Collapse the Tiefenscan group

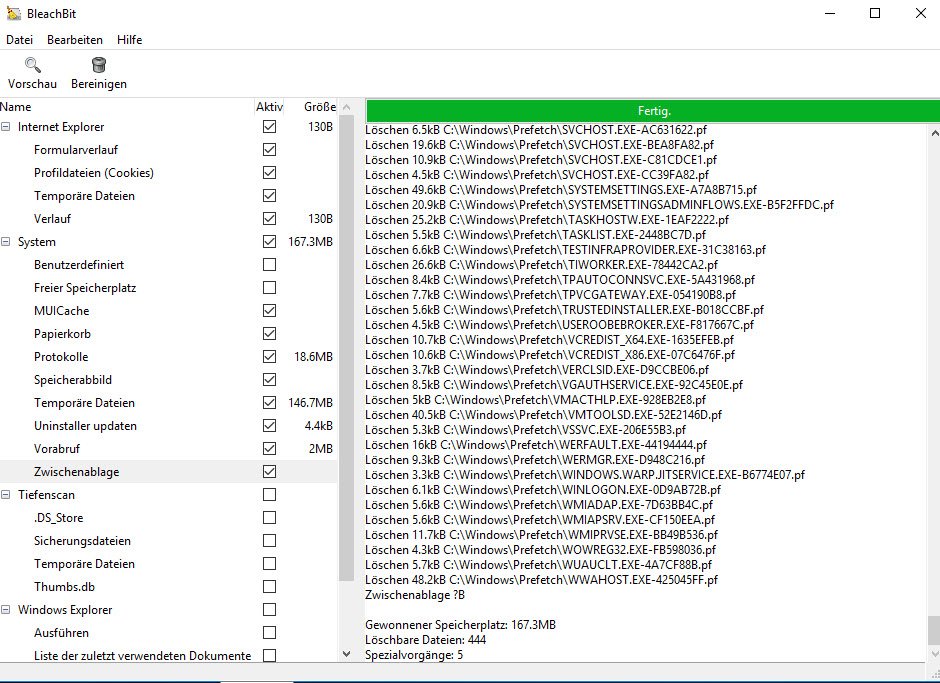tap(6, 495)
